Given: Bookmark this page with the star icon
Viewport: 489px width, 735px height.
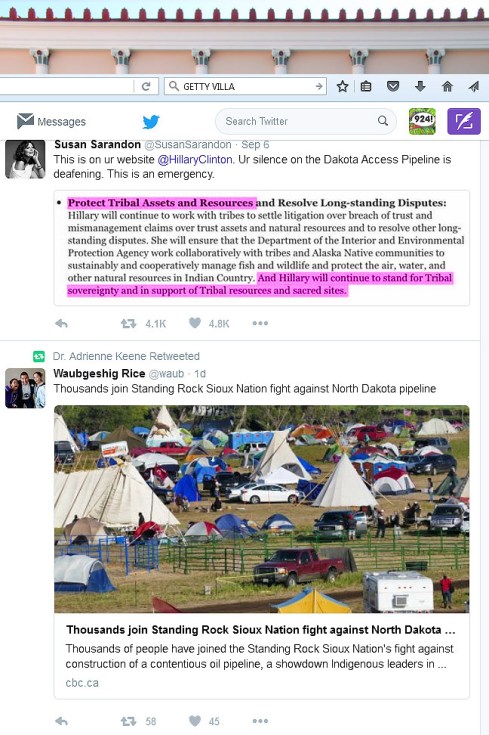Looking at the screenshot, I should 343,86.
